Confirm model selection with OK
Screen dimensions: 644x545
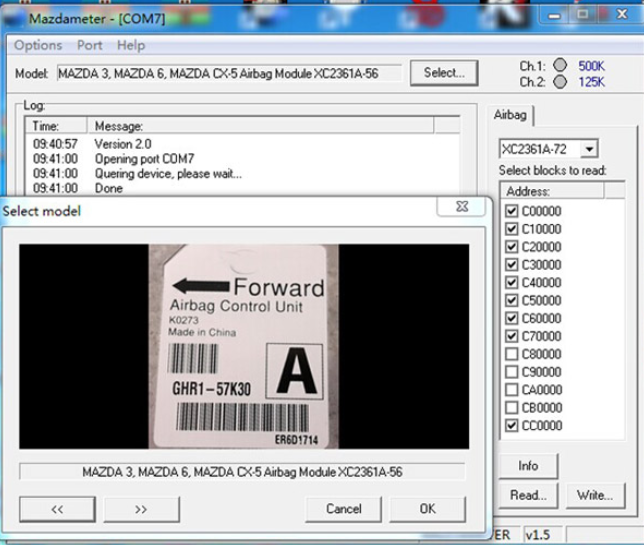(428, 509)
